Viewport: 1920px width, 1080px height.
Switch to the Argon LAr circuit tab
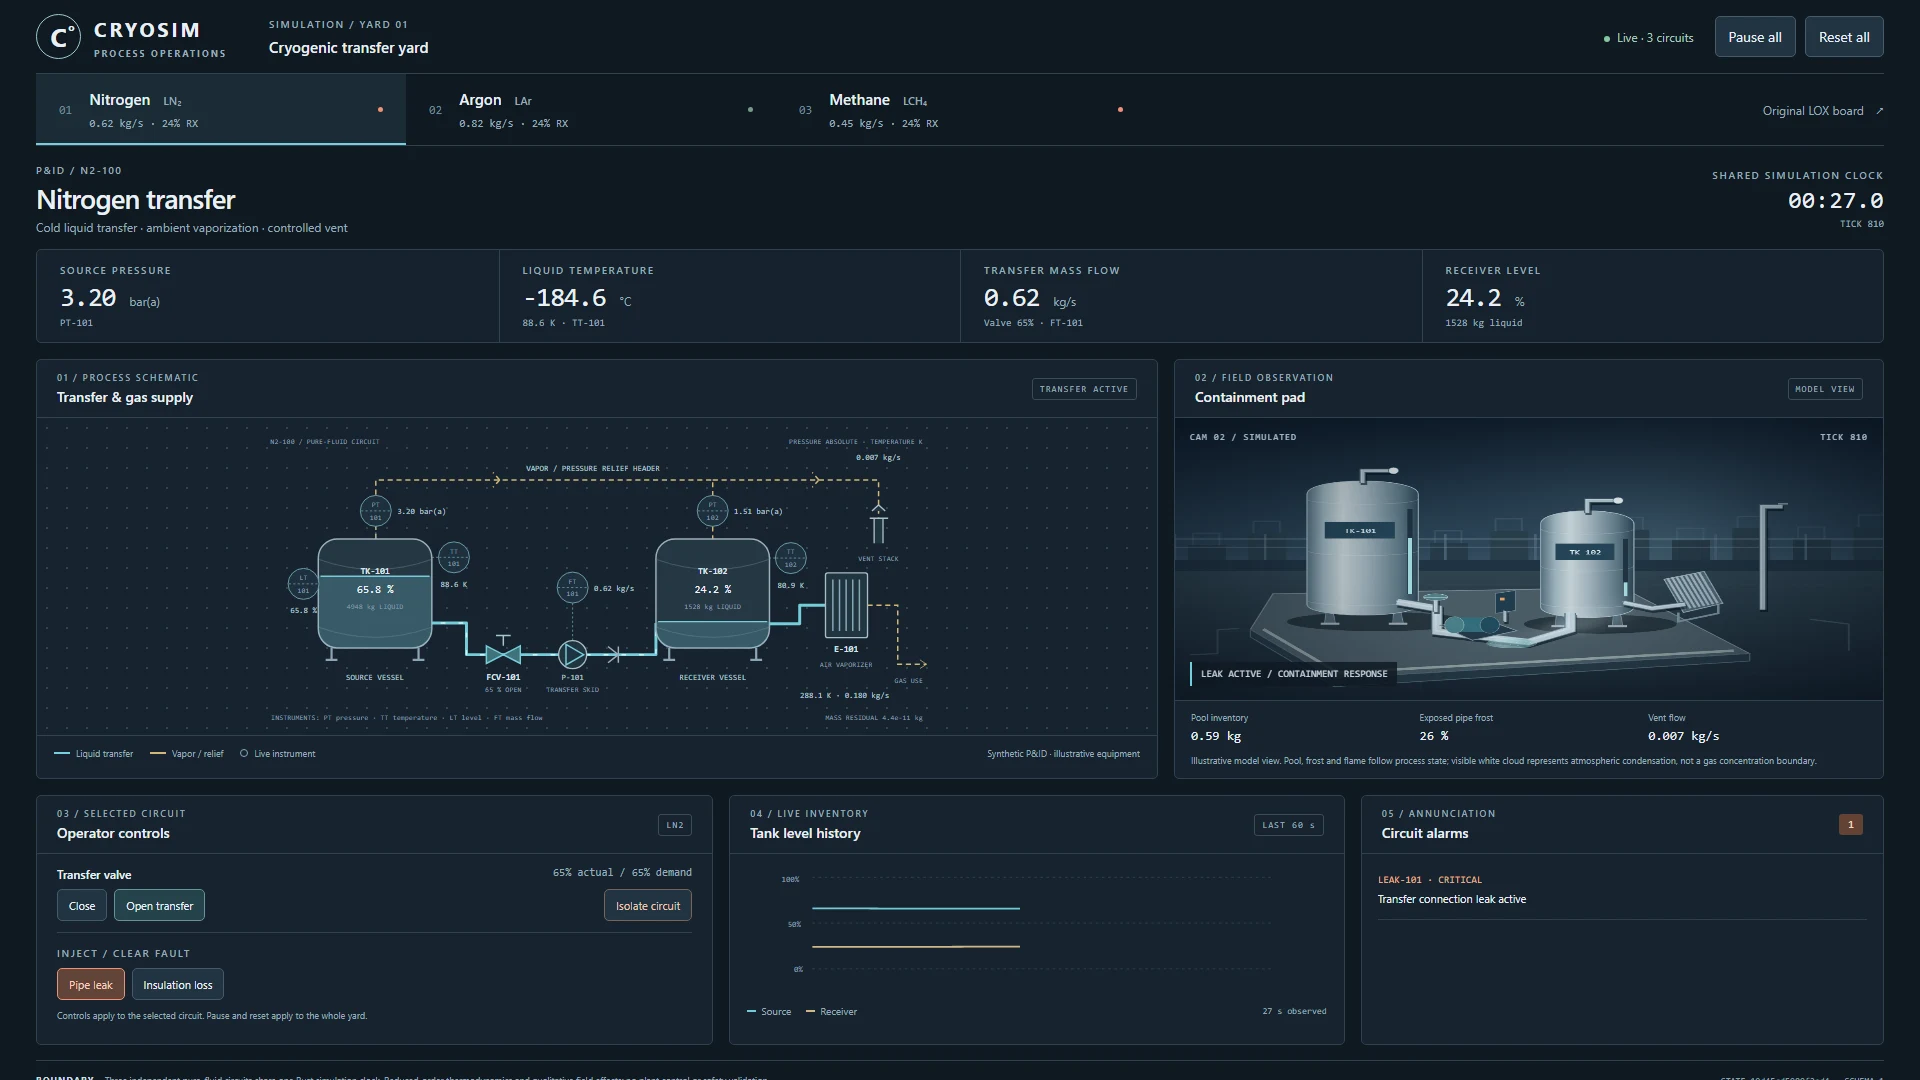591,110
